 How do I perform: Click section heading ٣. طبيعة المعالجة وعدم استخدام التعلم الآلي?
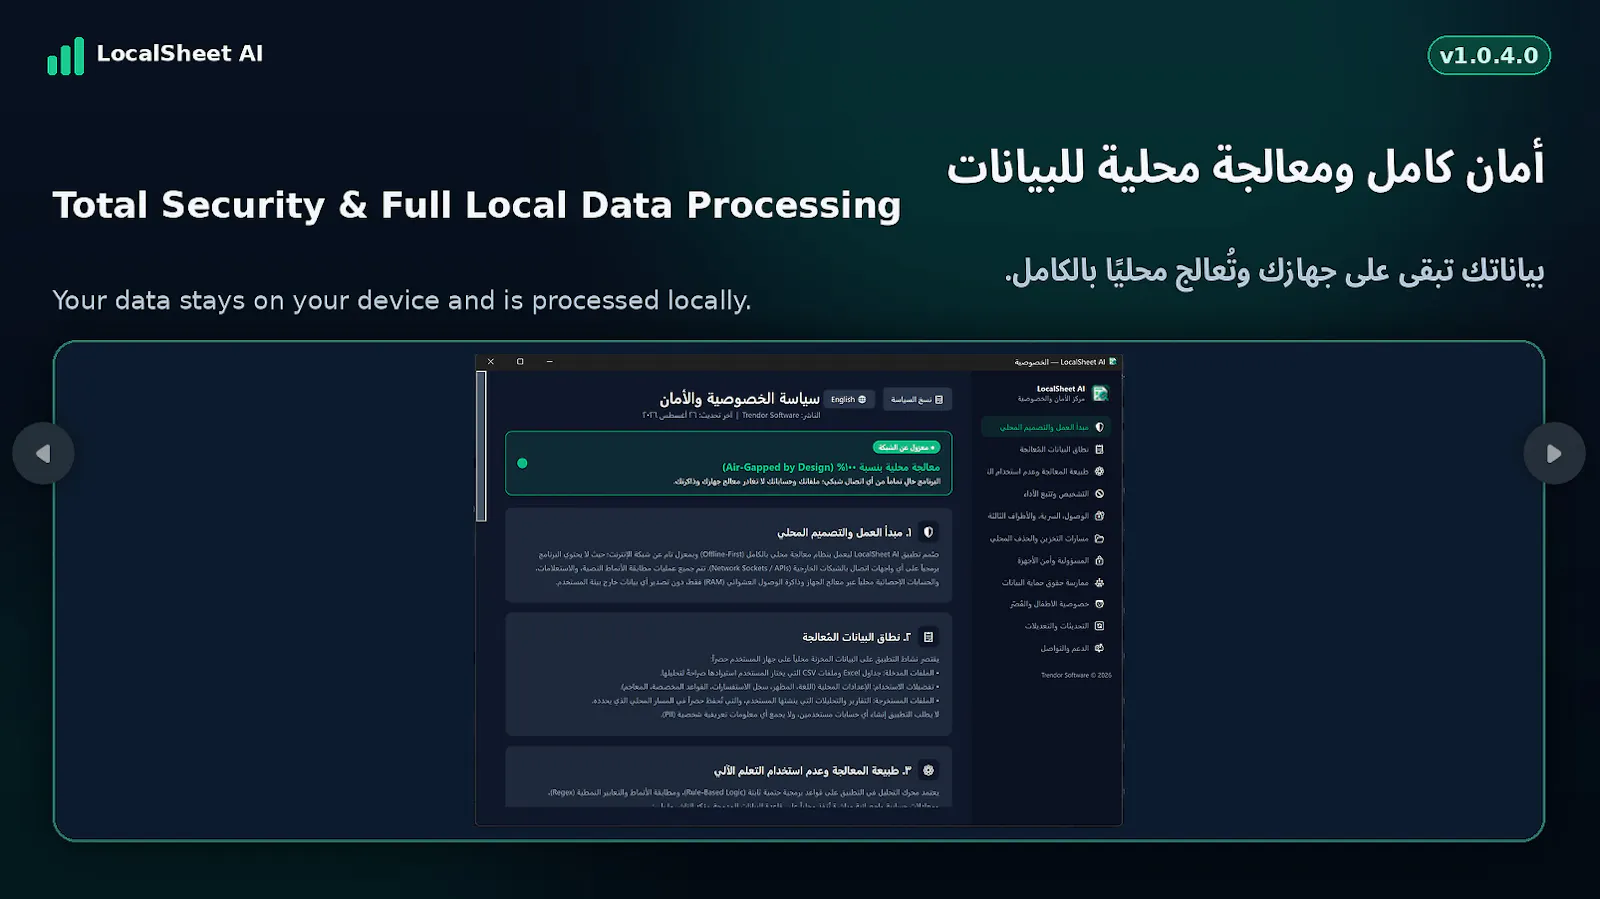(x=812, y=770)
